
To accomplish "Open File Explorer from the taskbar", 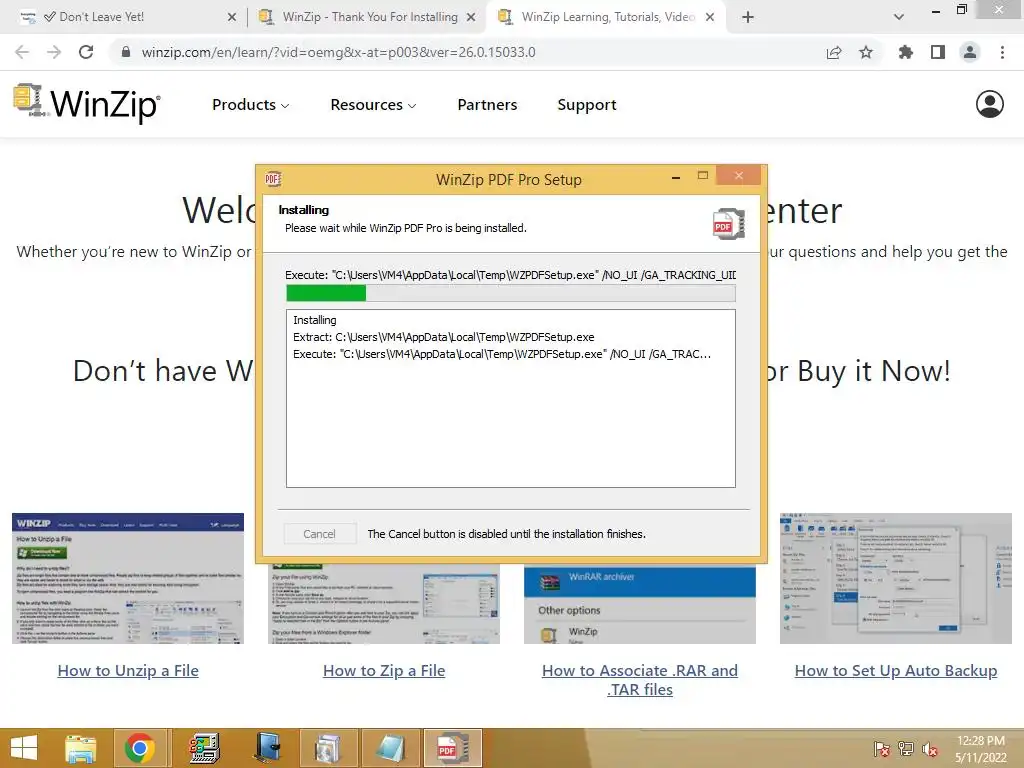I will 80,748.
